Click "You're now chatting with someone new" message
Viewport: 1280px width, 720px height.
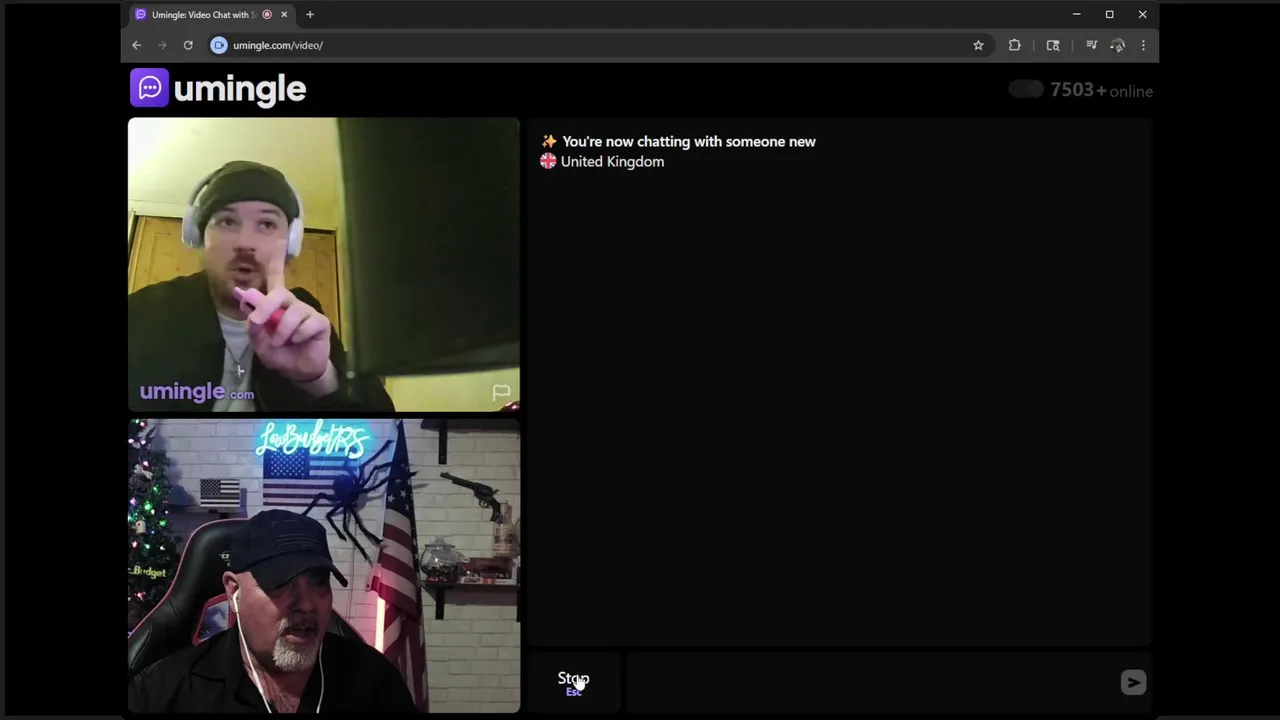pos(689,142)
